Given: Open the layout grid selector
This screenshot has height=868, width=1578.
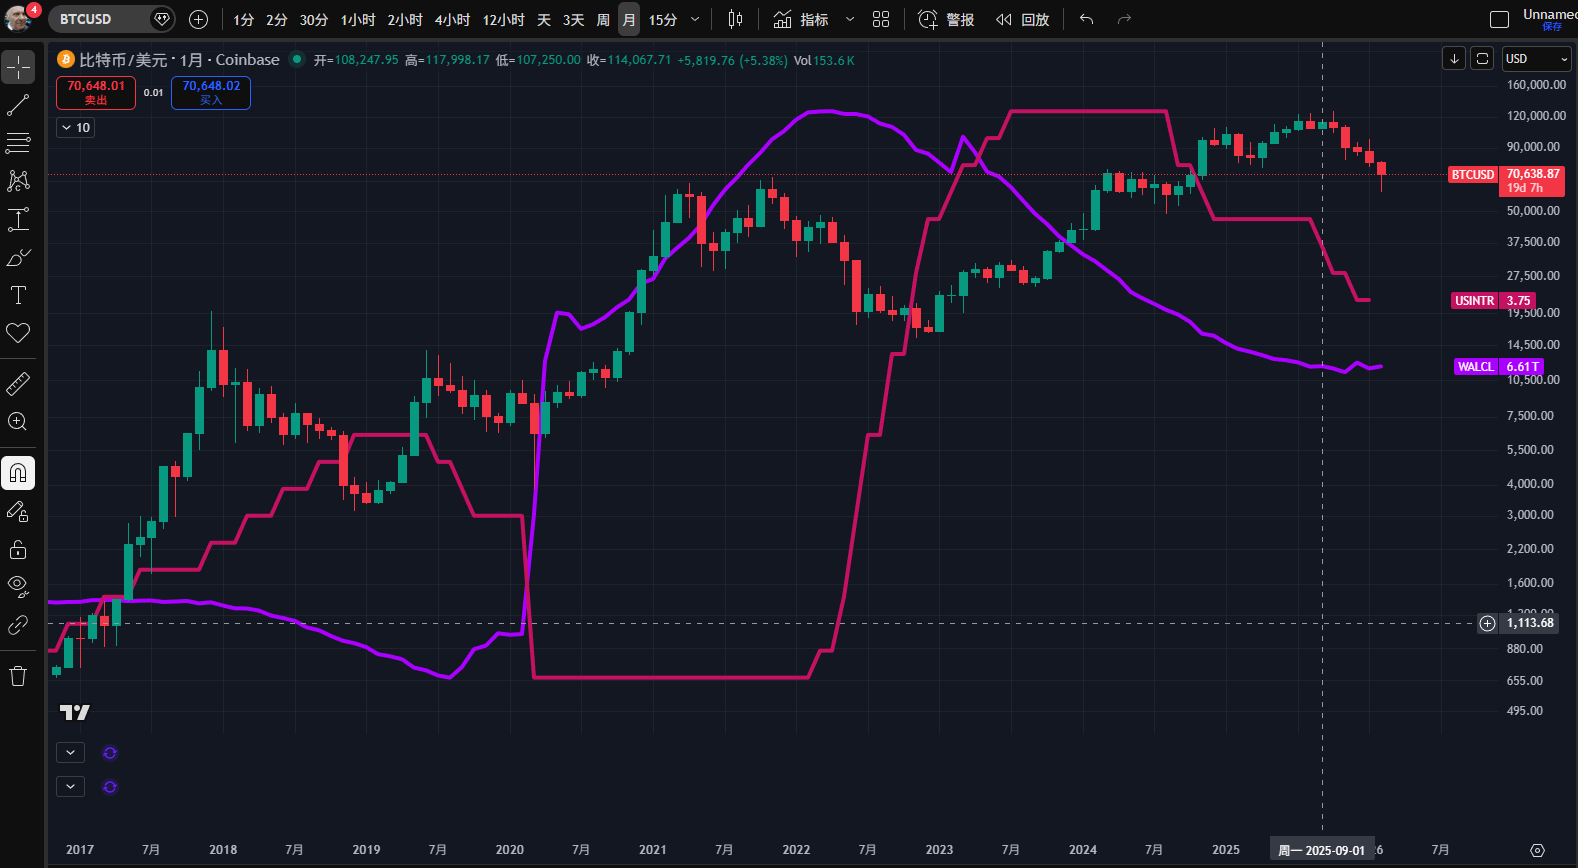Looking at the screenshot, I should click(x=881, y=19).
